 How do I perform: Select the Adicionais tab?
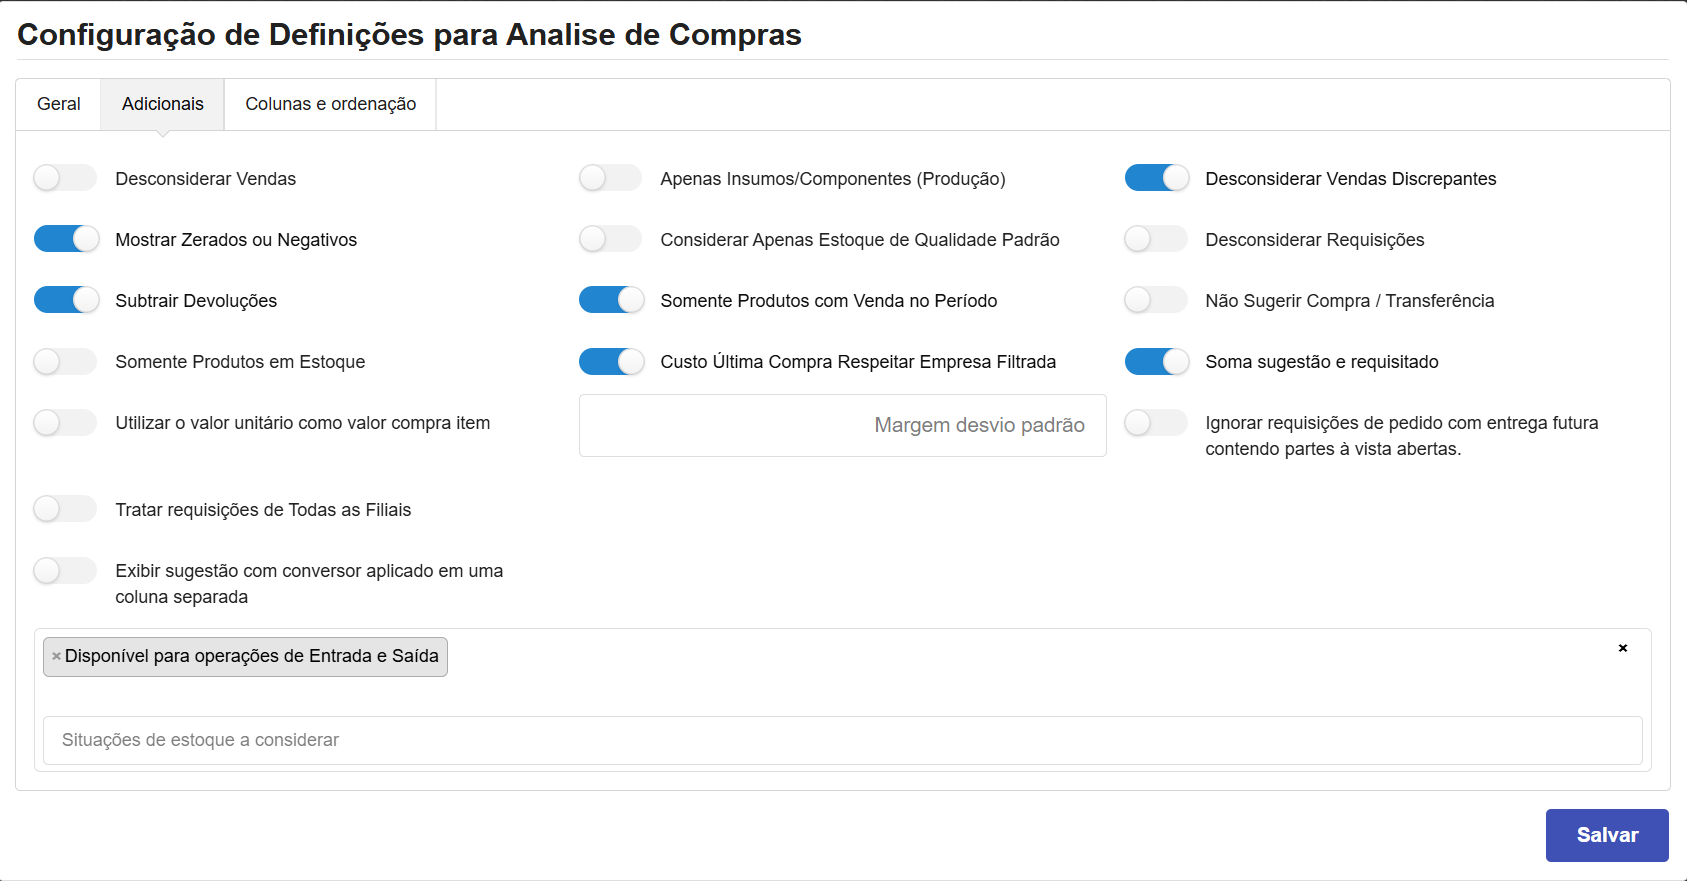pyautogui.click(x=162, y=104)
